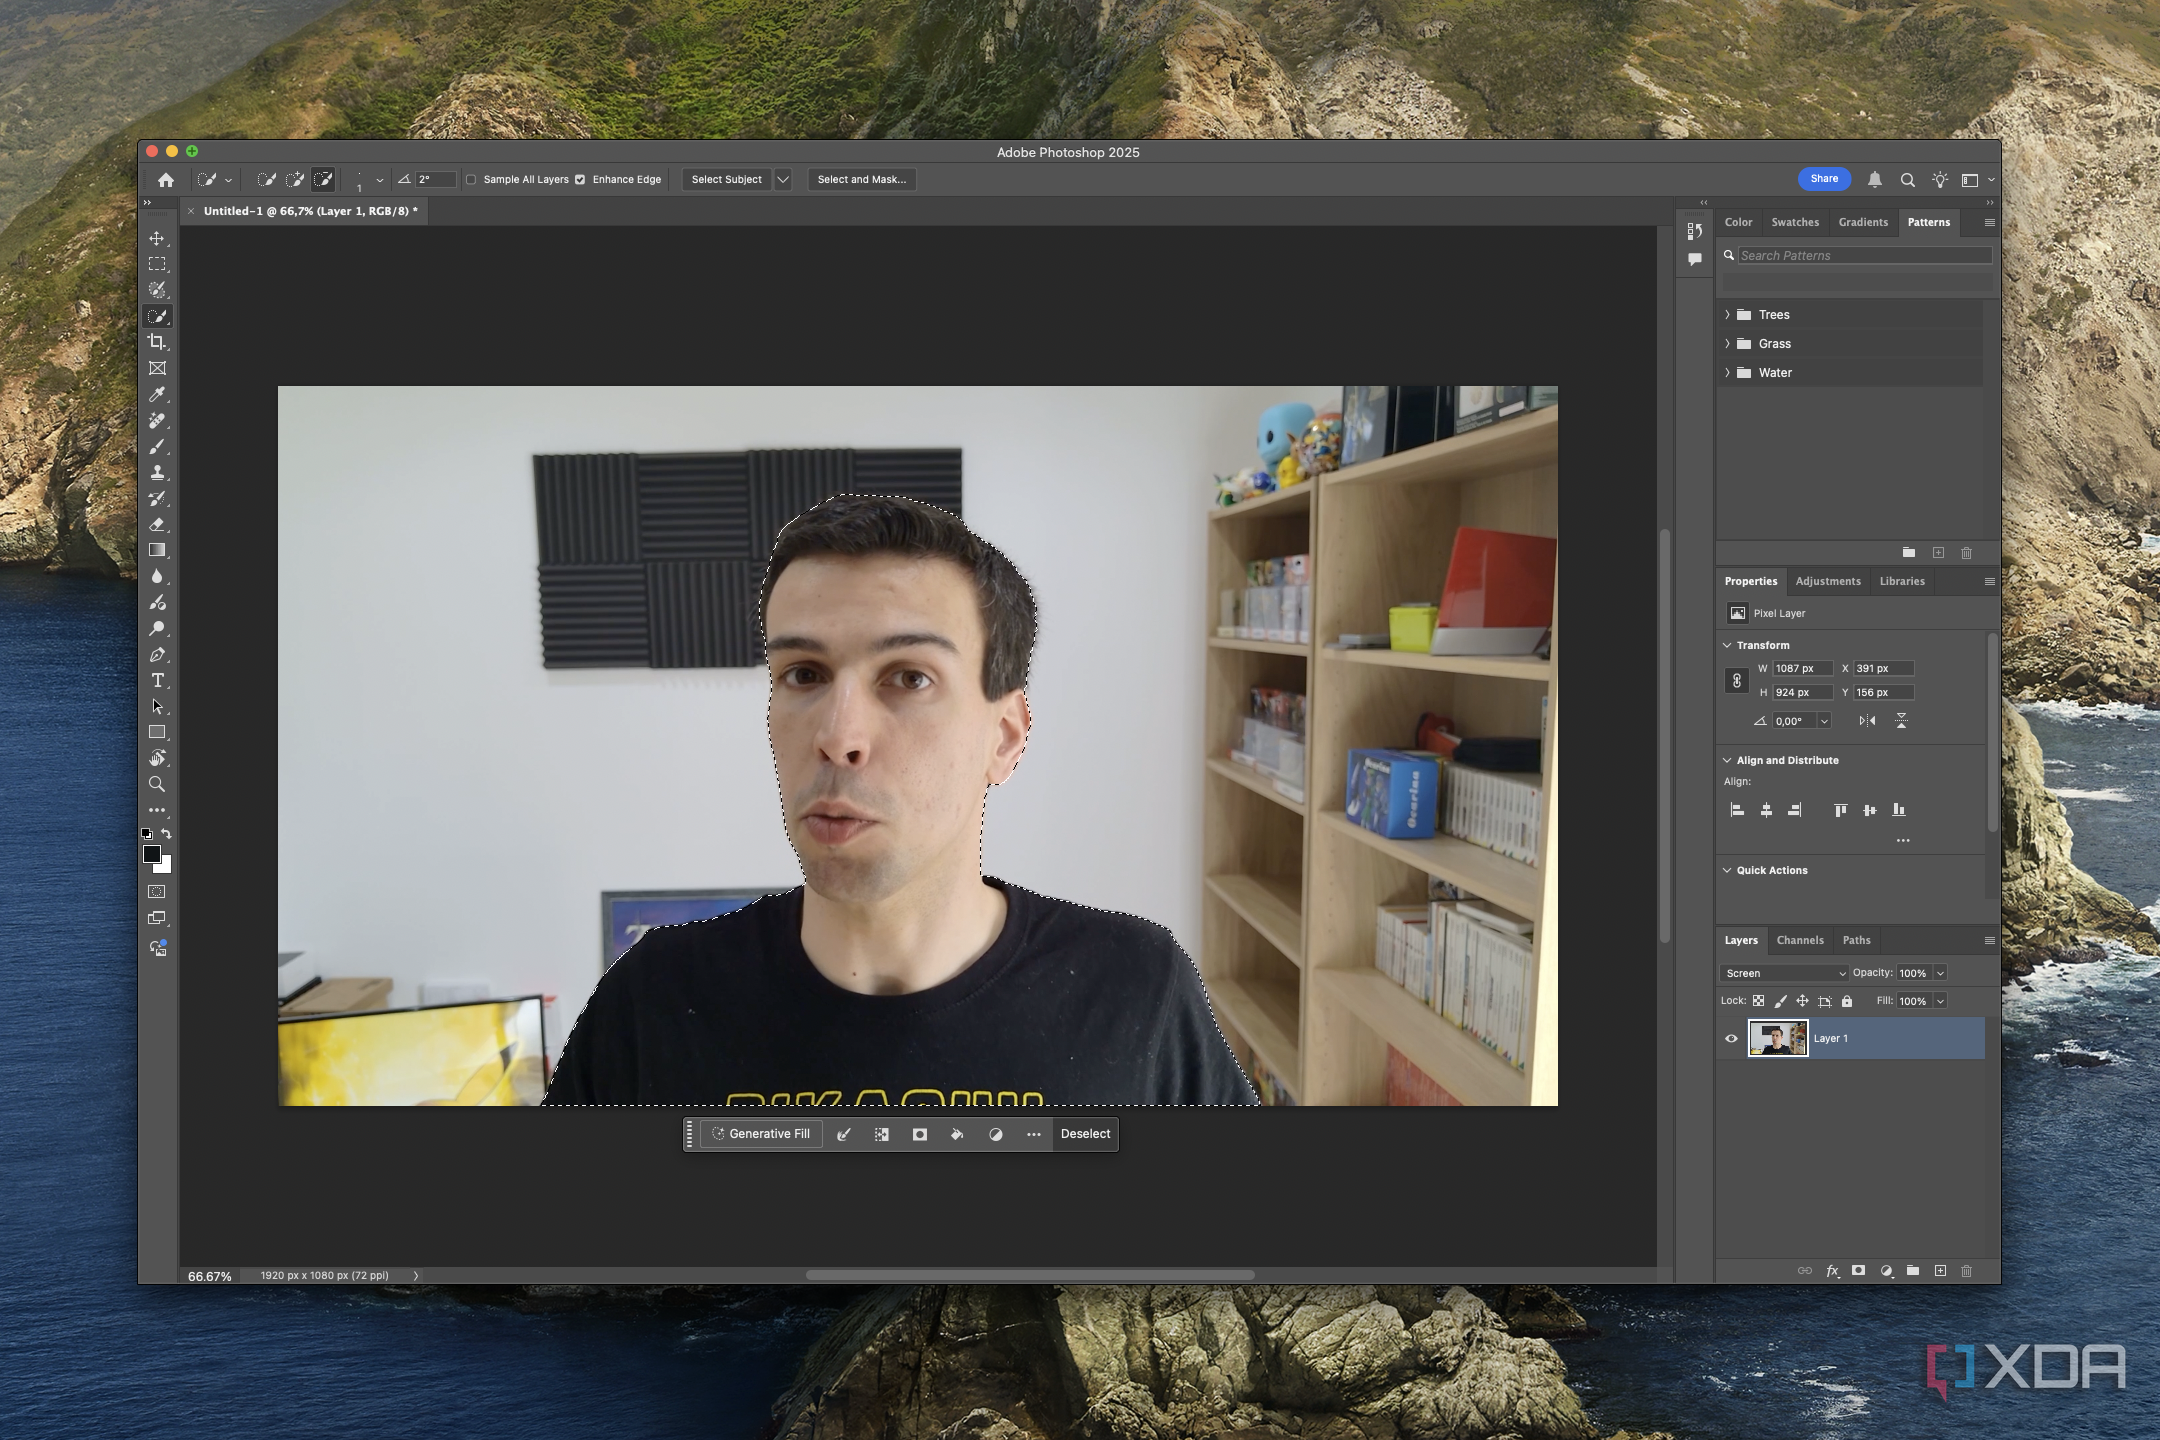Create a new layer in Layers panel

(1940, 1271)
